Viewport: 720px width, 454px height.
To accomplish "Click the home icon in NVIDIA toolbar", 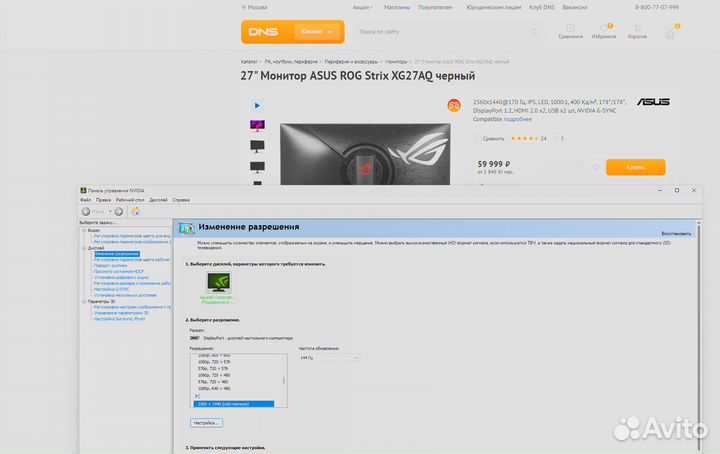I will pyautogui.click(x=135, y=211).
